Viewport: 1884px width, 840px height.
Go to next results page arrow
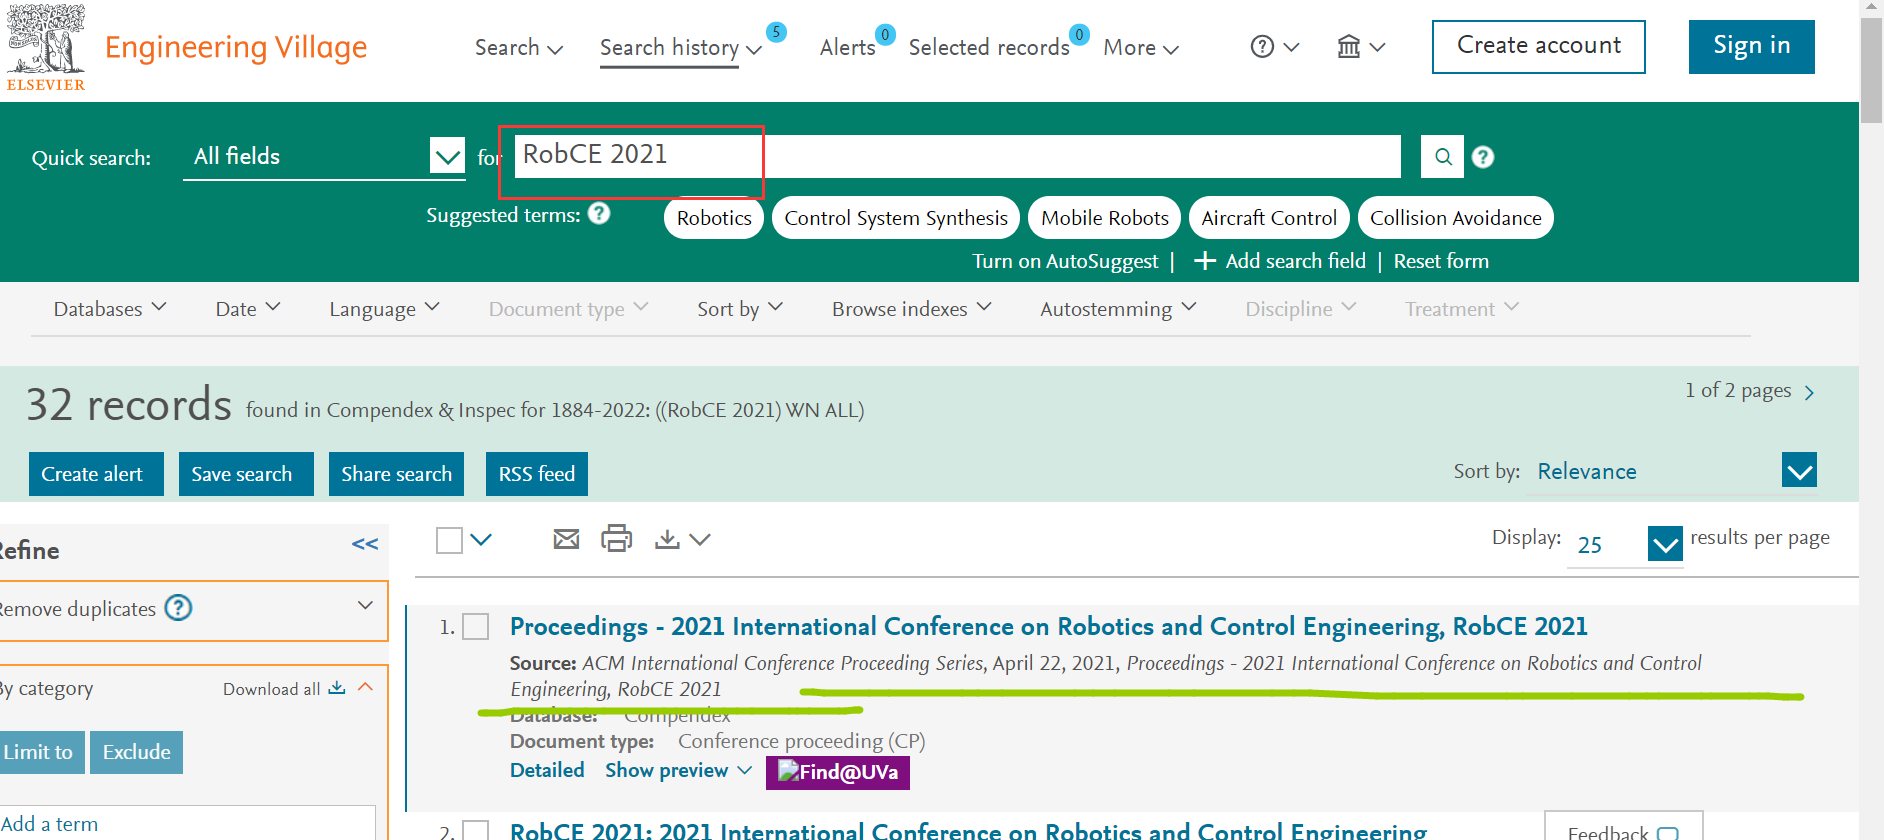click(x=1809, y=392)
